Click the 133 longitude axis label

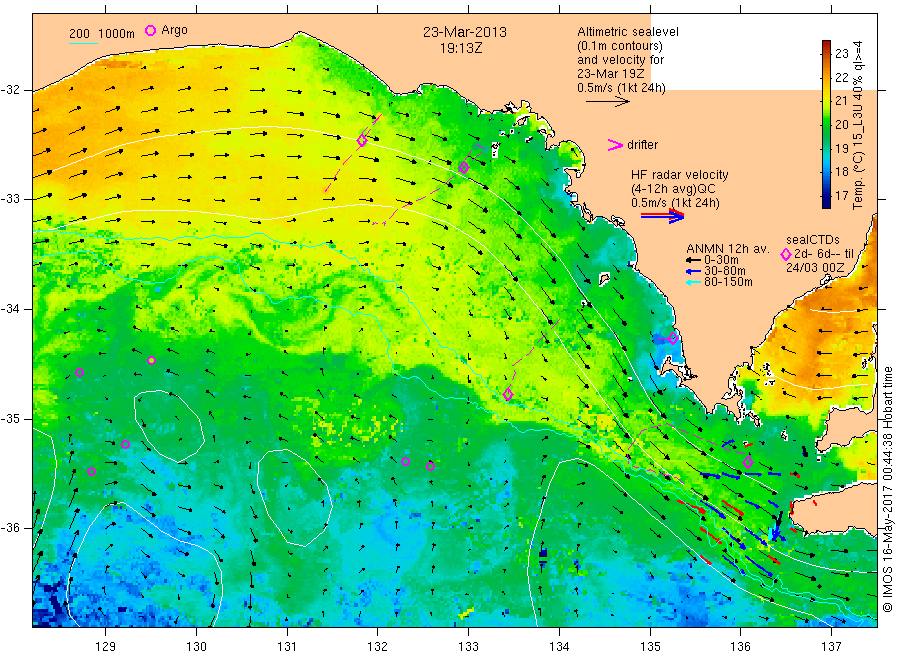tap(468, 647)
